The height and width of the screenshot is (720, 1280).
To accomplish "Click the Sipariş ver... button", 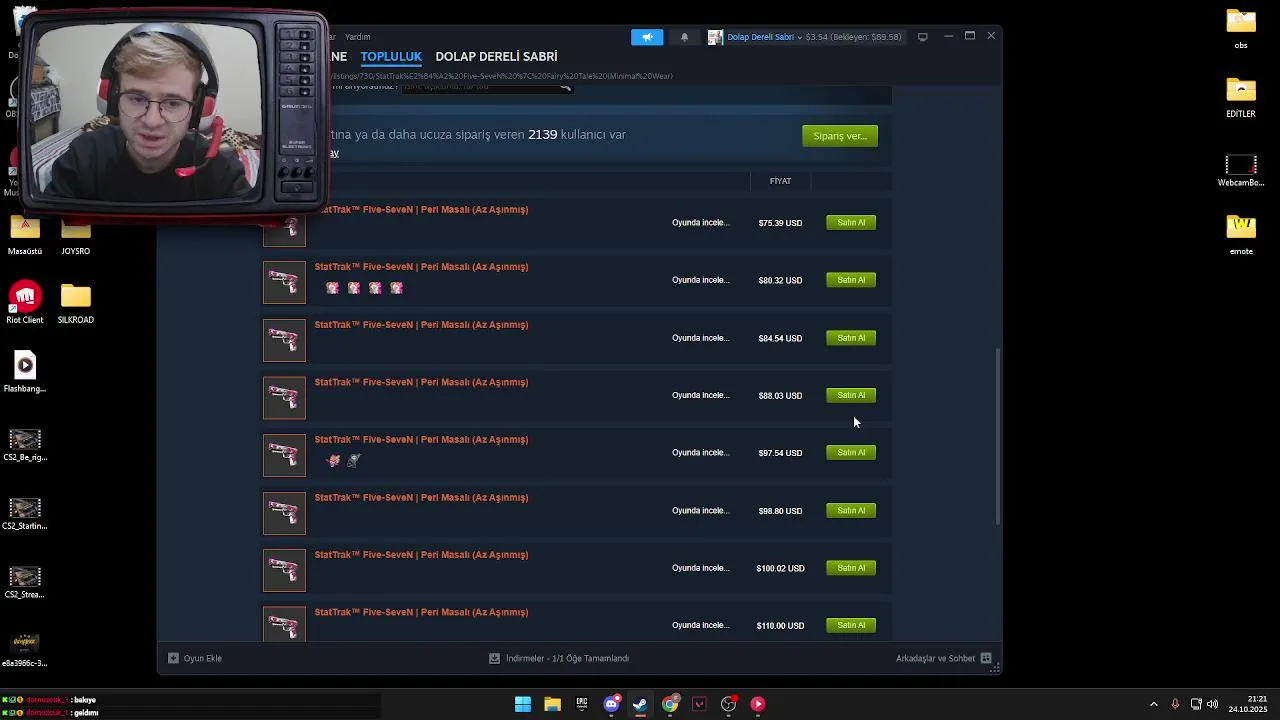I will (840, 136).
